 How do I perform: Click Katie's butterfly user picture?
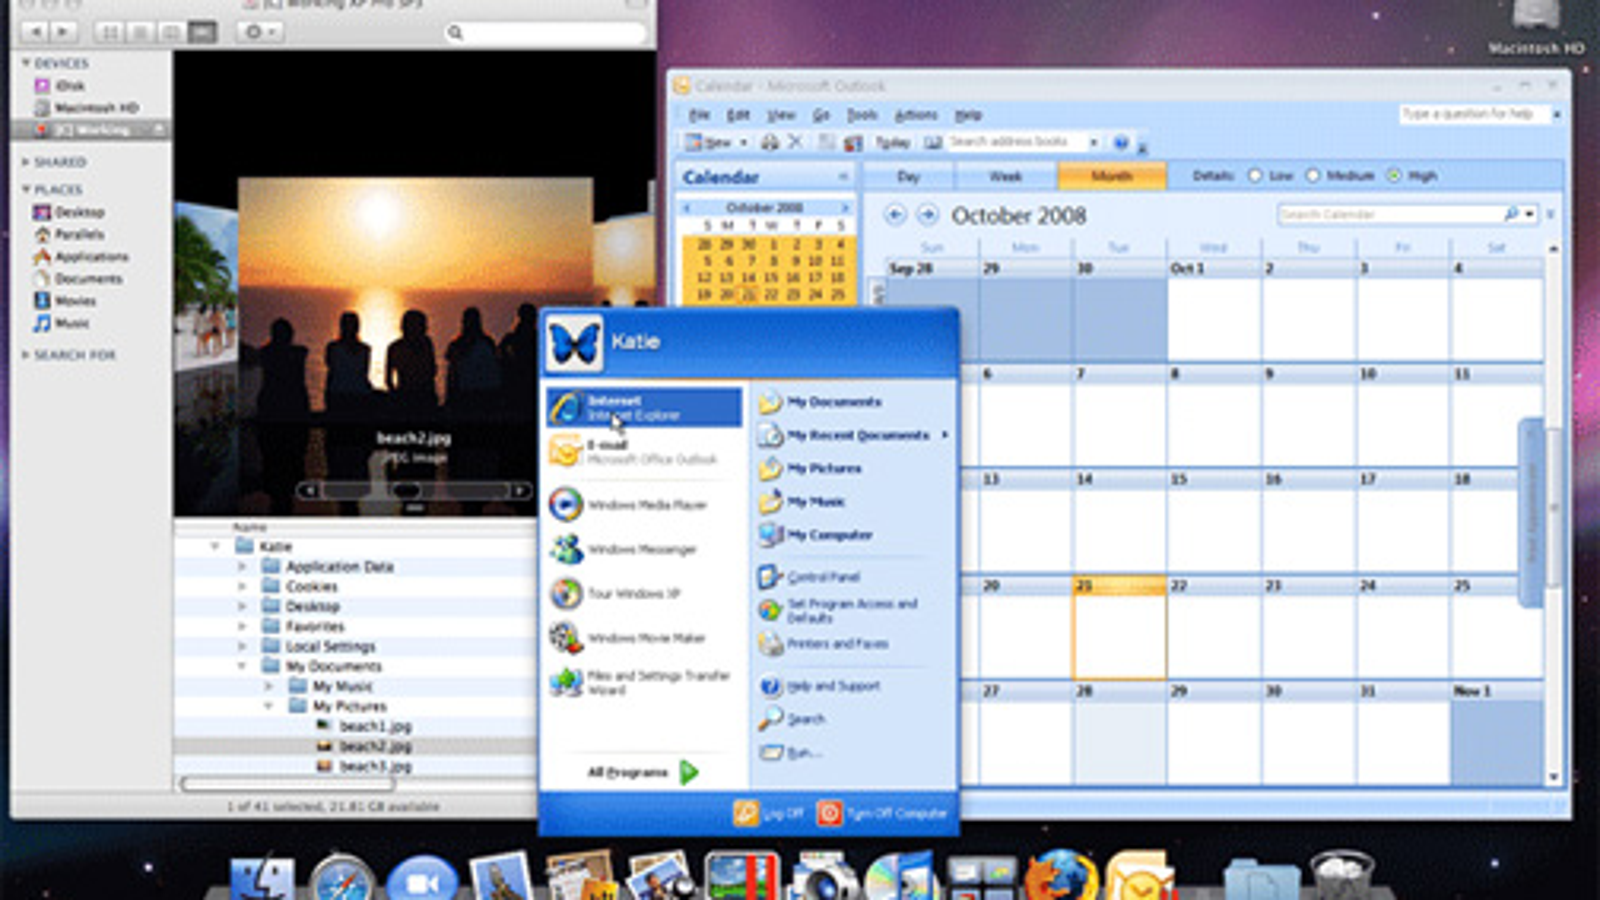coord(574,343)
